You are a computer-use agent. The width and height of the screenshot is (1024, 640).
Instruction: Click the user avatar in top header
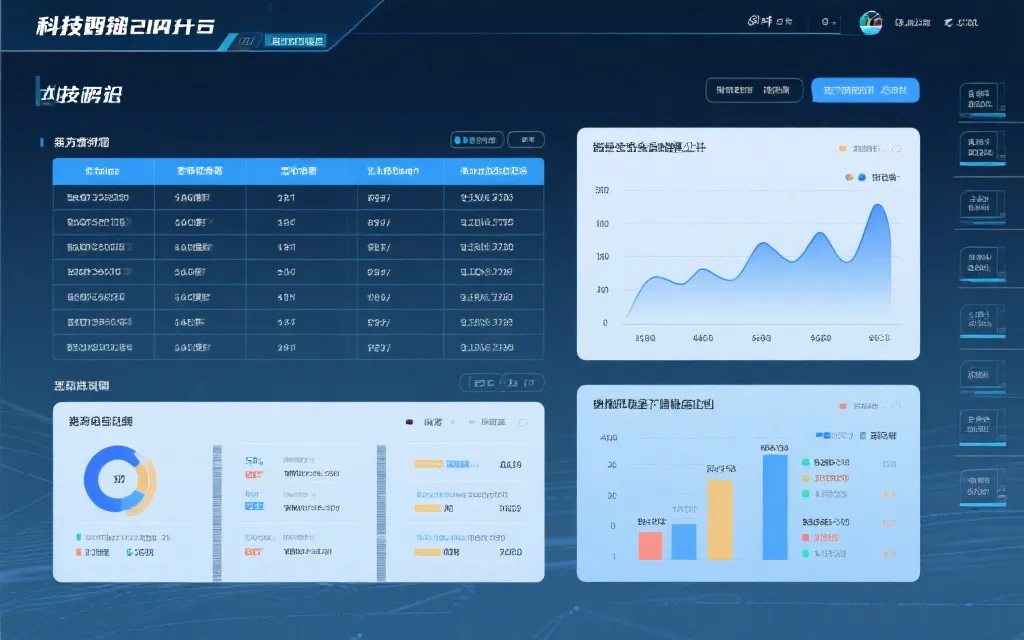coord(871,22)
